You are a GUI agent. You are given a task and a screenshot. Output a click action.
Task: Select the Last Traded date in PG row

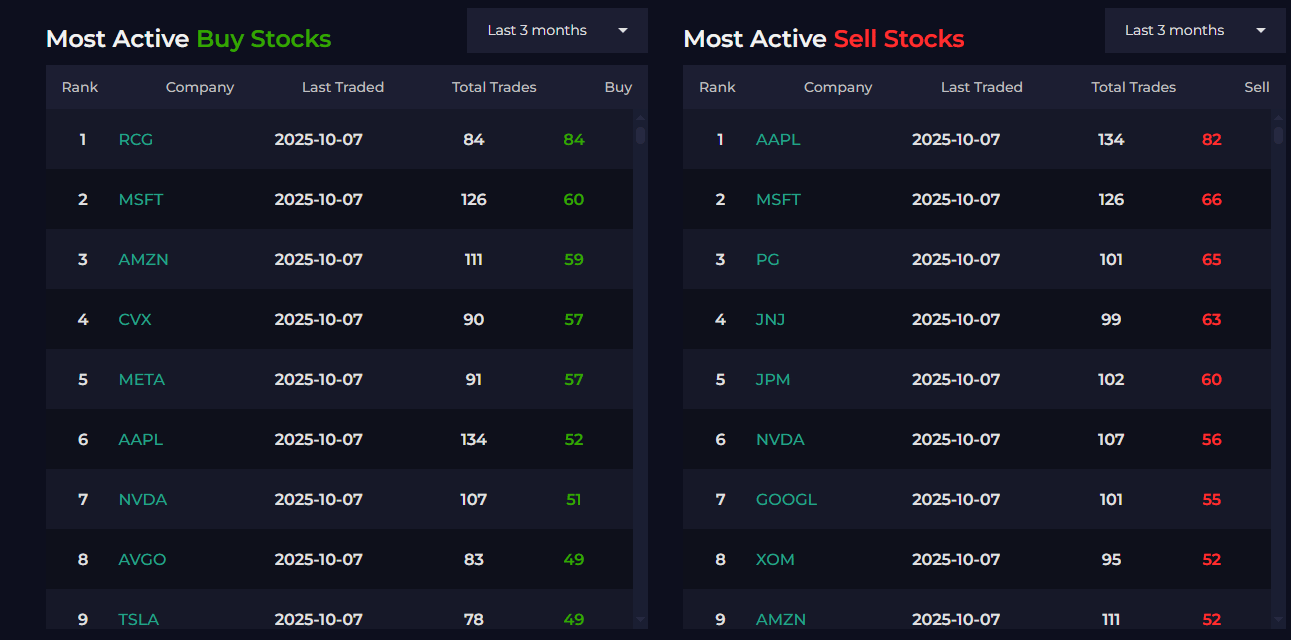coord(956,259)
